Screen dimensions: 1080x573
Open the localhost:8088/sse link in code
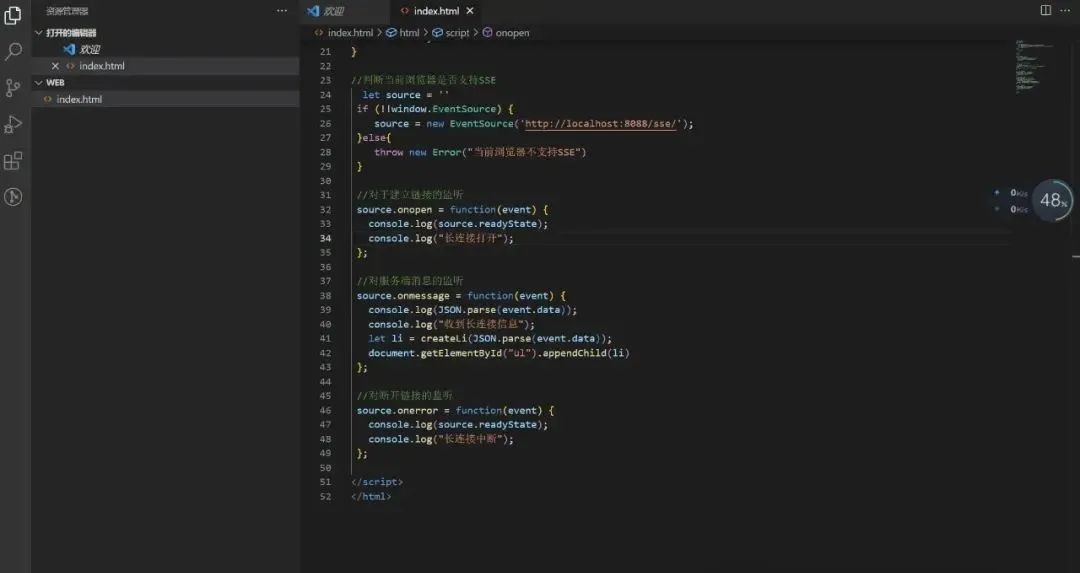pyautogui.click(x=601, y=124)
